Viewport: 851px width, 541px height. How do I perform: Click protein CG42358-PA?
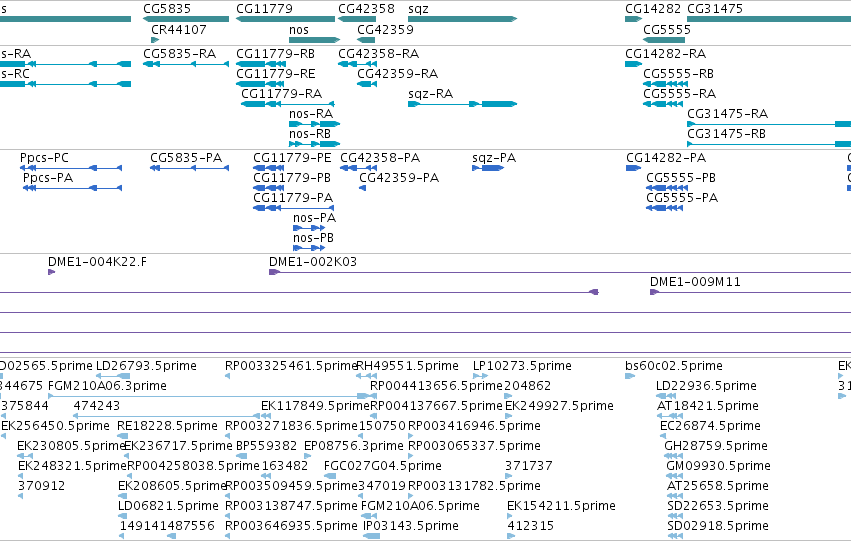click(358, 168)
